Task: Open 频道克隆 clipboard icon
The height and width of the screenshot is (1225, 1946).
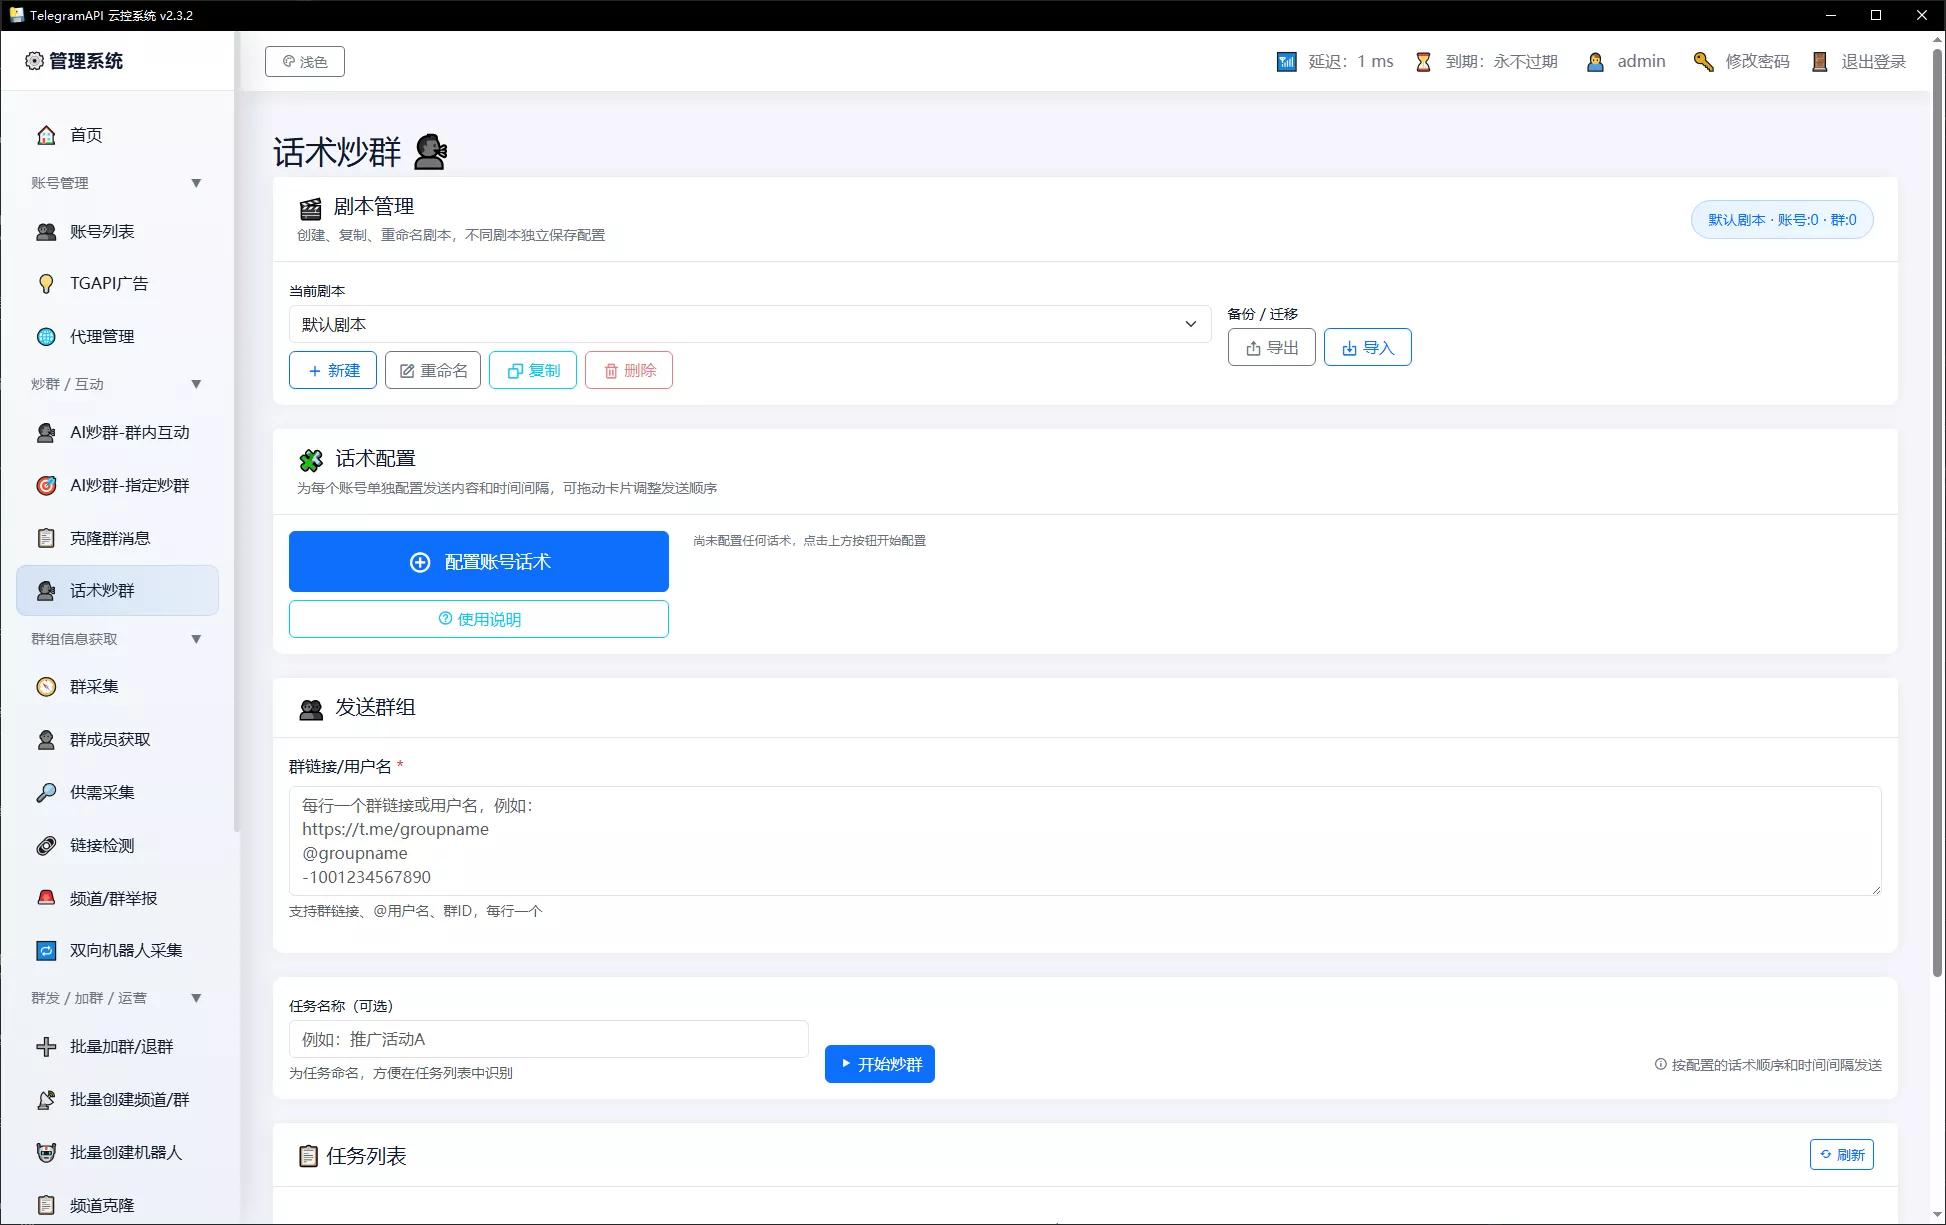Action: (x=46, y=1206)
